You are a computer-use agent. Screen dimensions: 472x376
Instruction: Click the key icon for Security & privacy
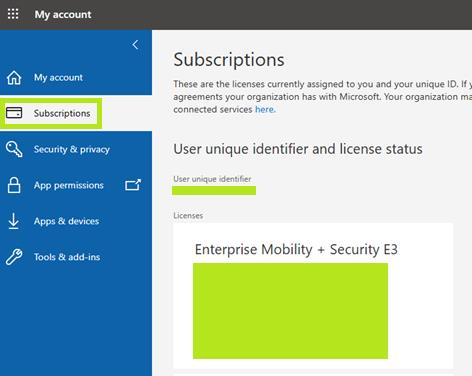[14, 149]
